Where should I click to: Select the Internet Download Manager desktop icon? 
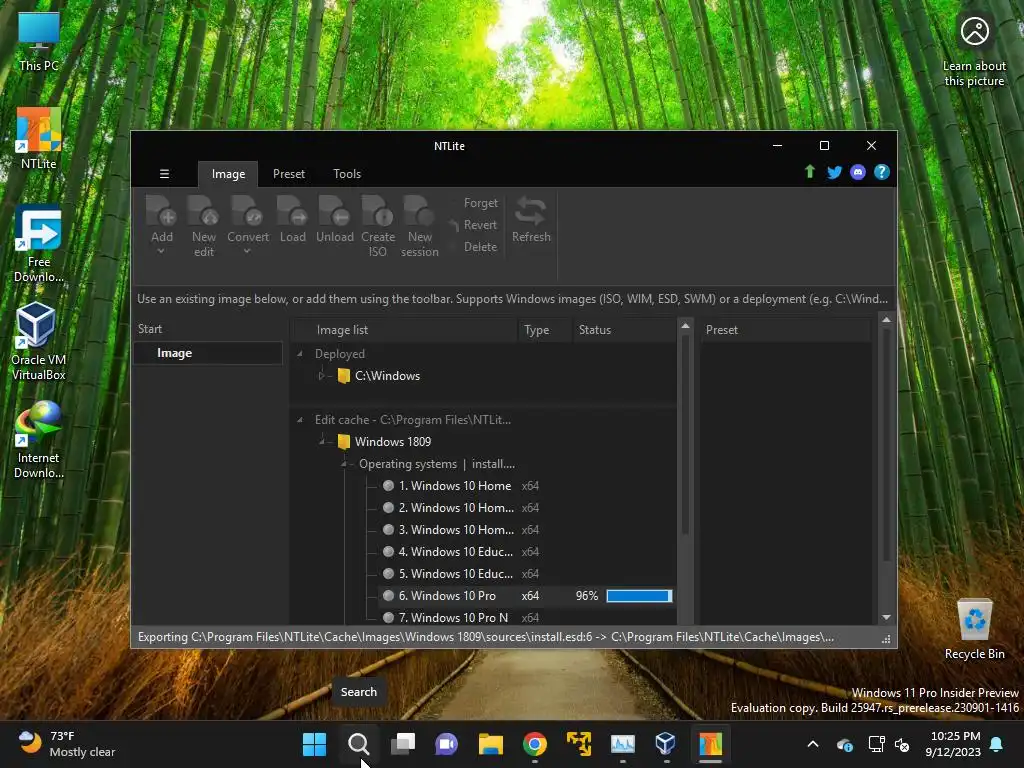click(39, 440)
